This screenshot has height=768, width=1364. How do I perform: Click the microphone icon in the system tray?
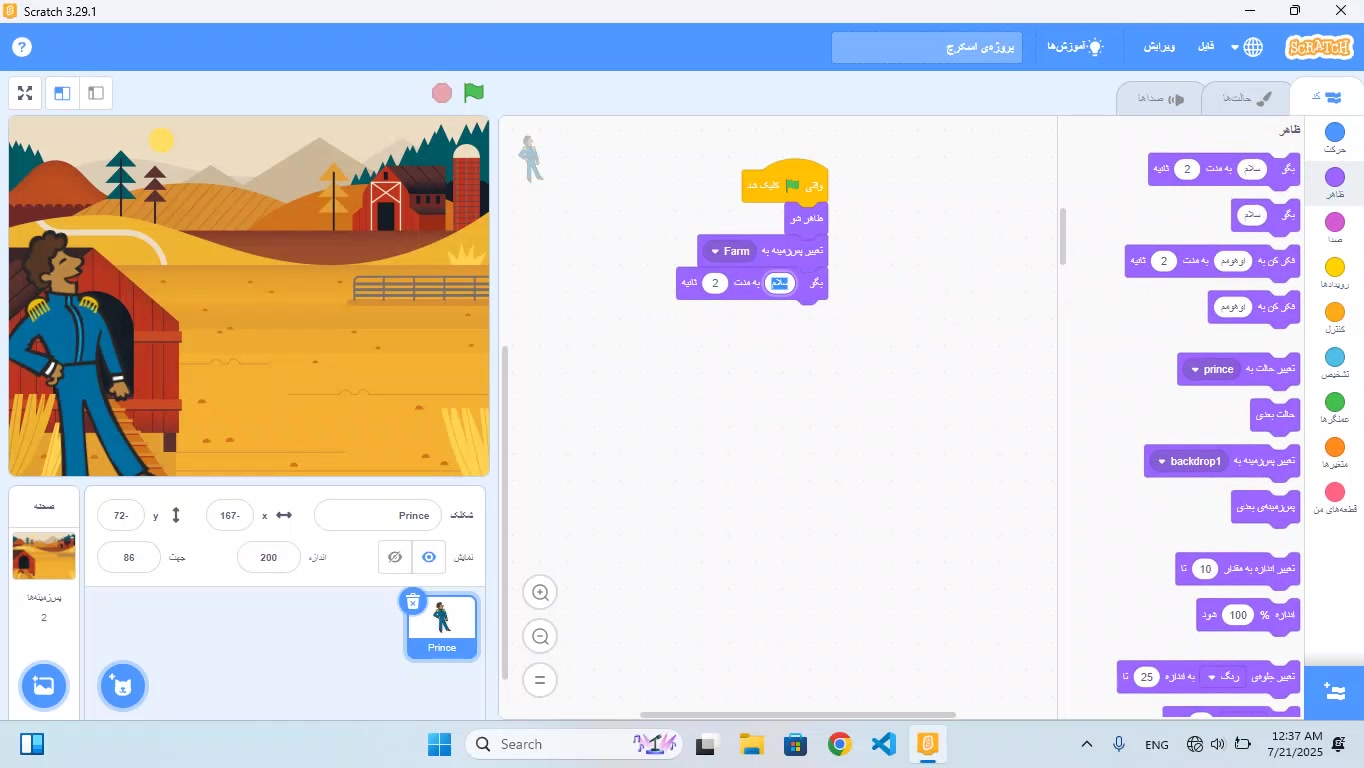[1120, 744]
